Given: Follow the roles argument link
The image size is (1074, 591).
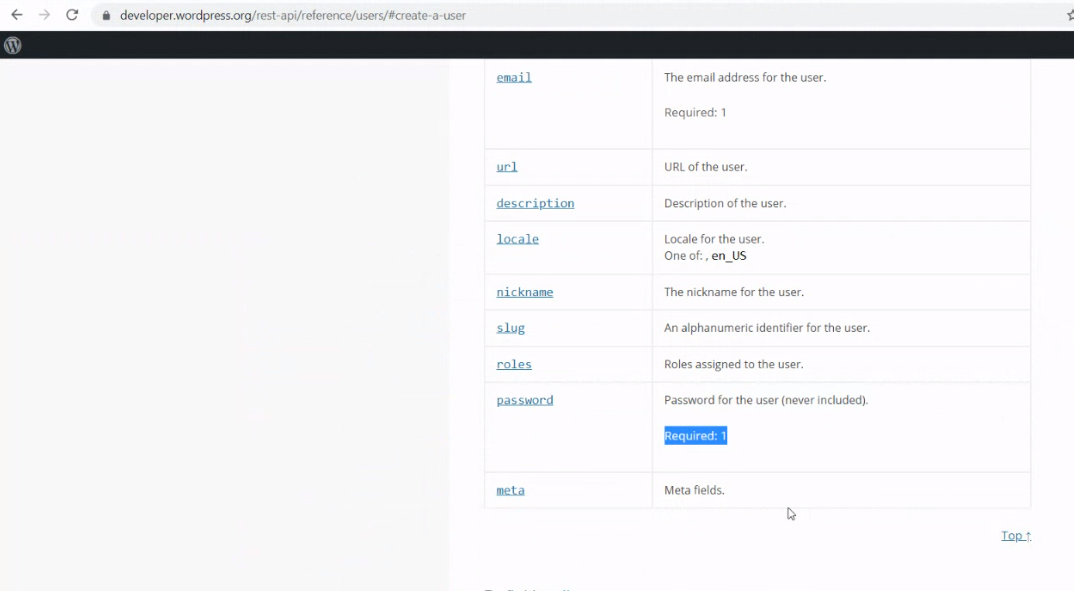Looking at the screenshot, I should point(514,364).
